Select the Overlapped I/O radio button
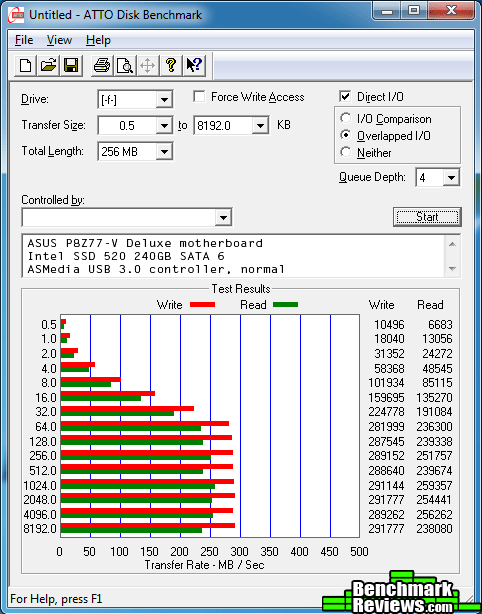Image resolution: width=482 pixels, height=614 pixels. [346, 135]
